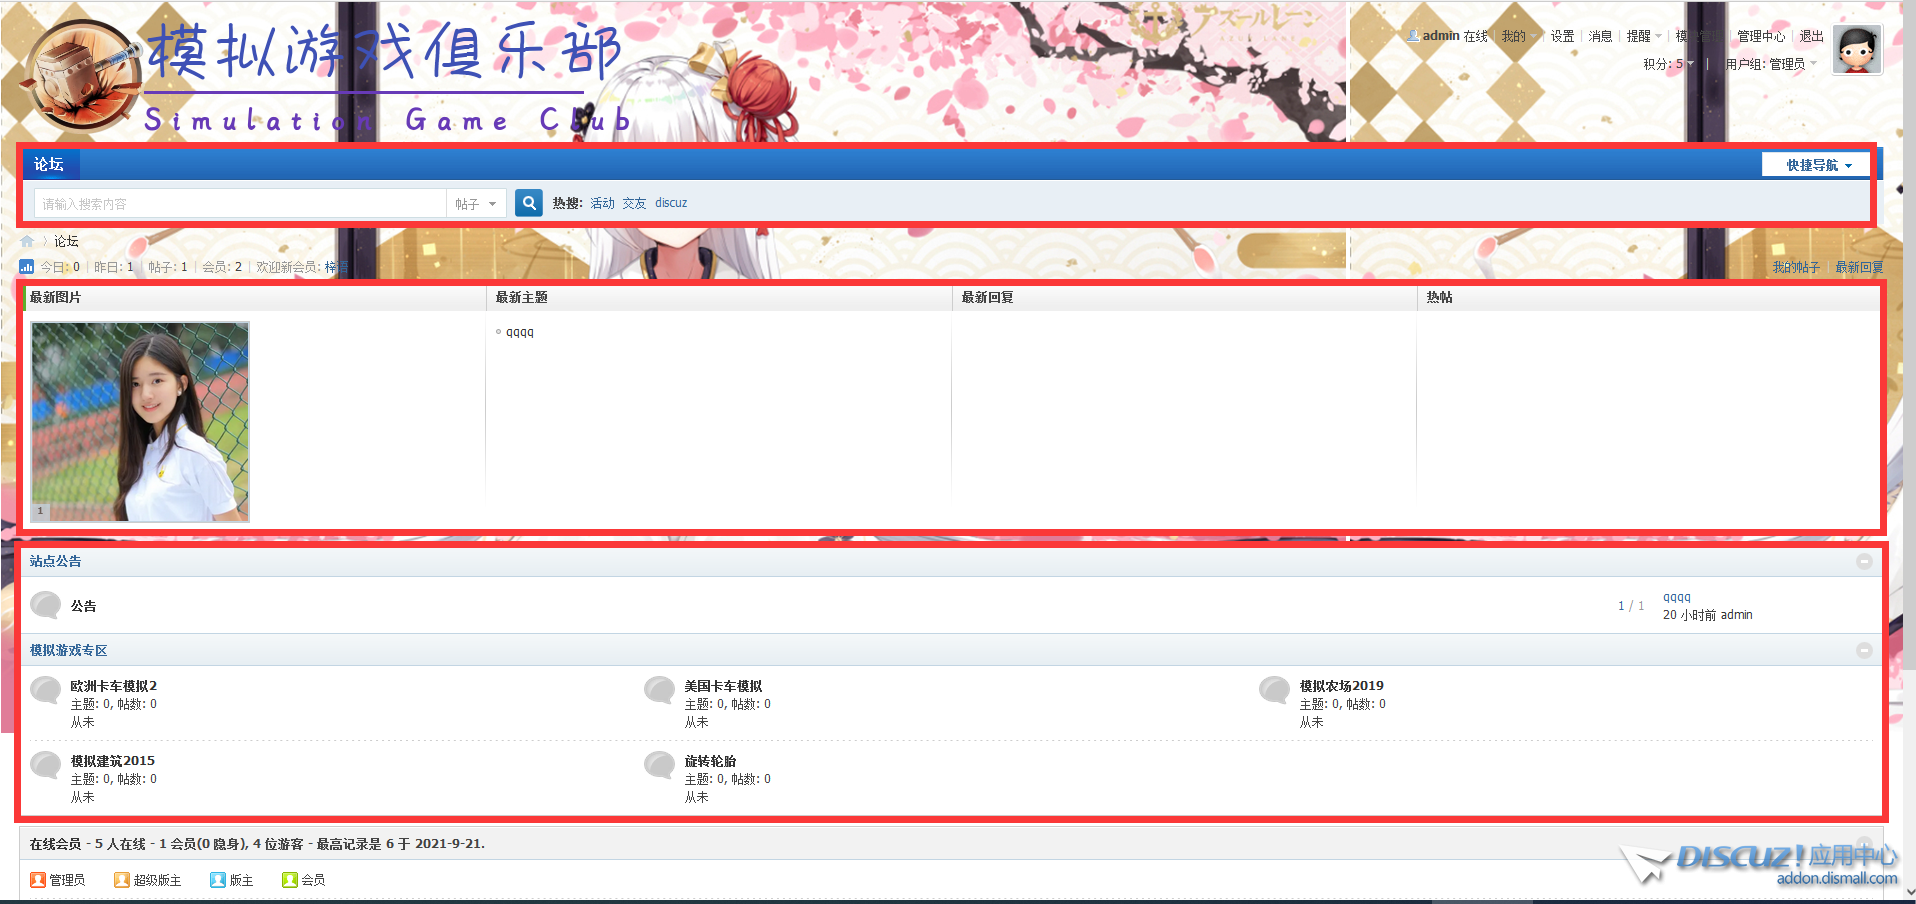Collapse the 模拟游戏专区 section
Screen dimensions: 1916x904
click(x=1864, y=650)
